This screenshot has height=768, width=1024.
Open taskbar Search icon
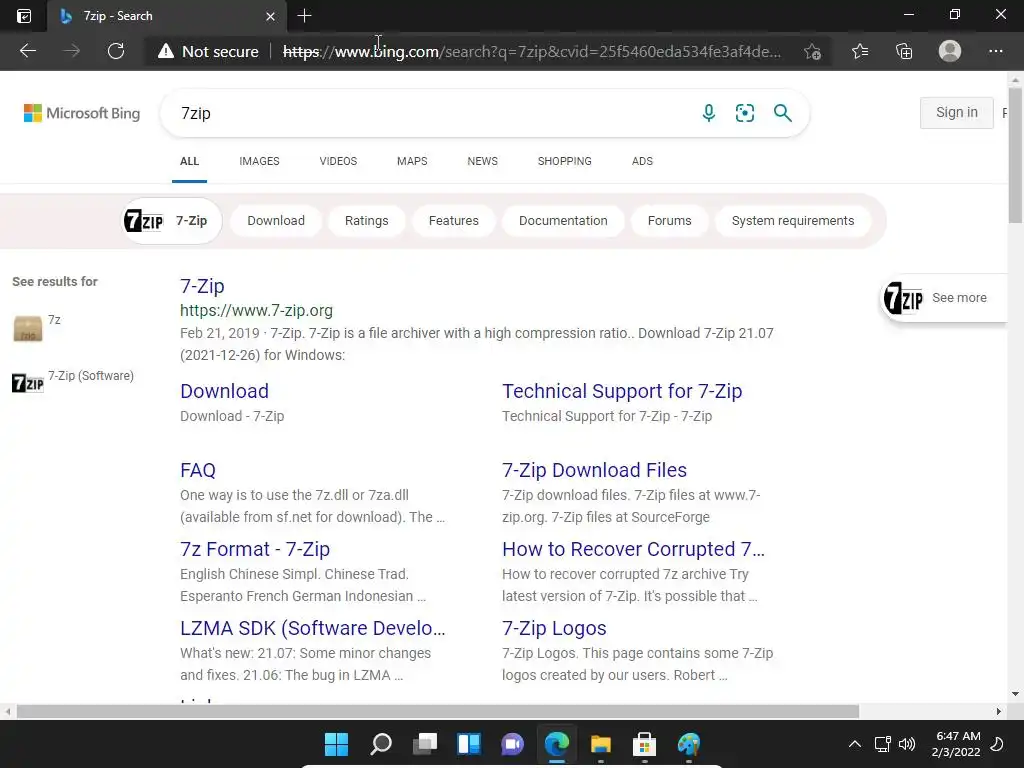[381, 744]
